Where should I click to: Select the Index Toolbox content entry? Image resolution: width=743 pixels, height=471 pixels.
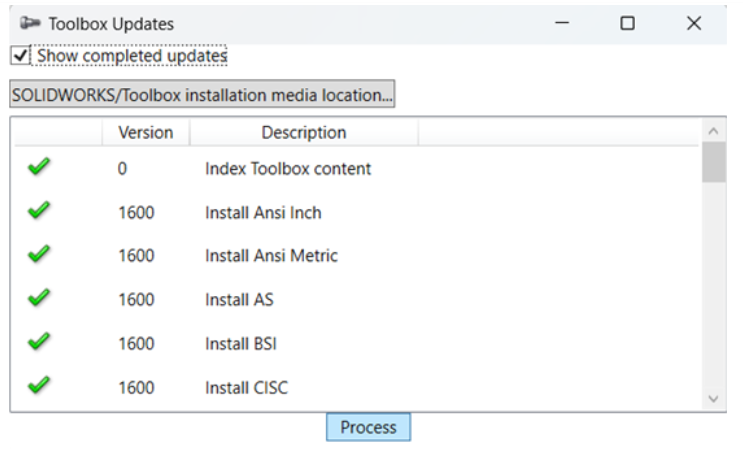288,169
